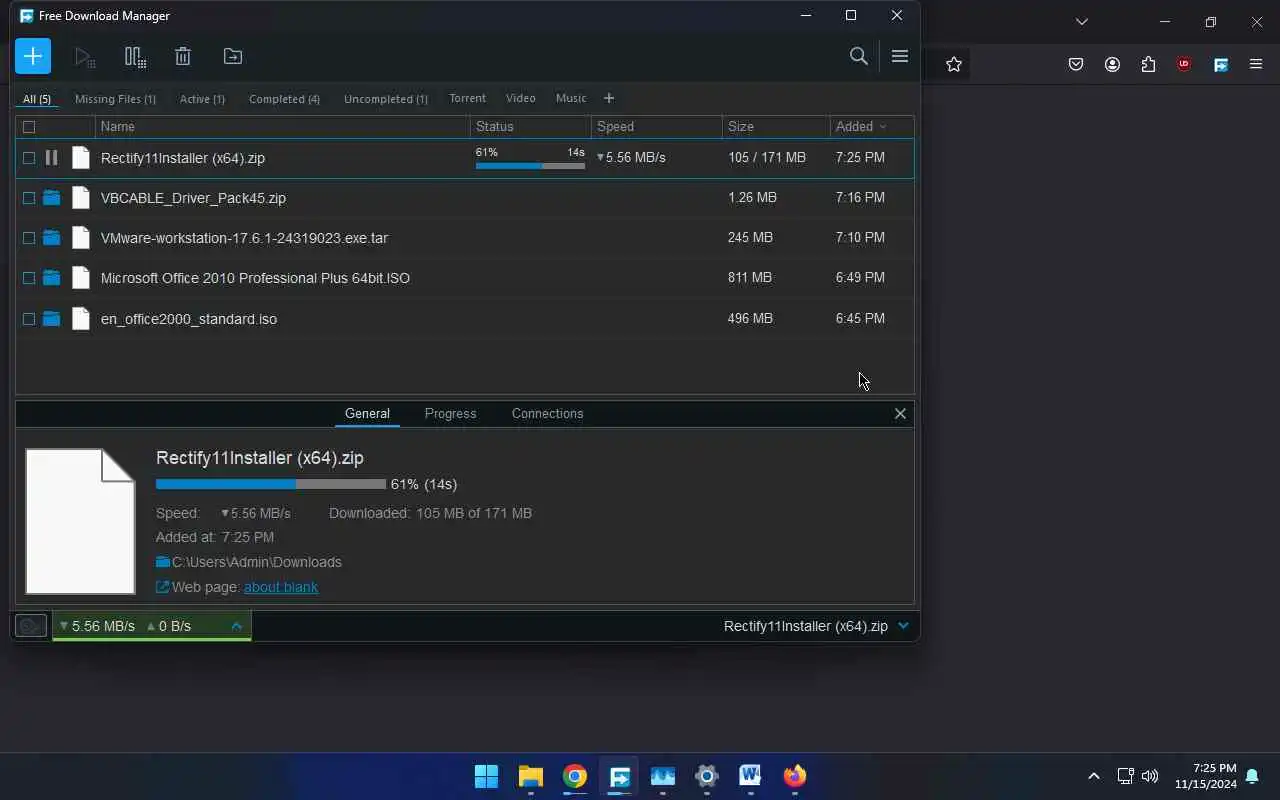Open Firefox Pocket save icon

1076,64
